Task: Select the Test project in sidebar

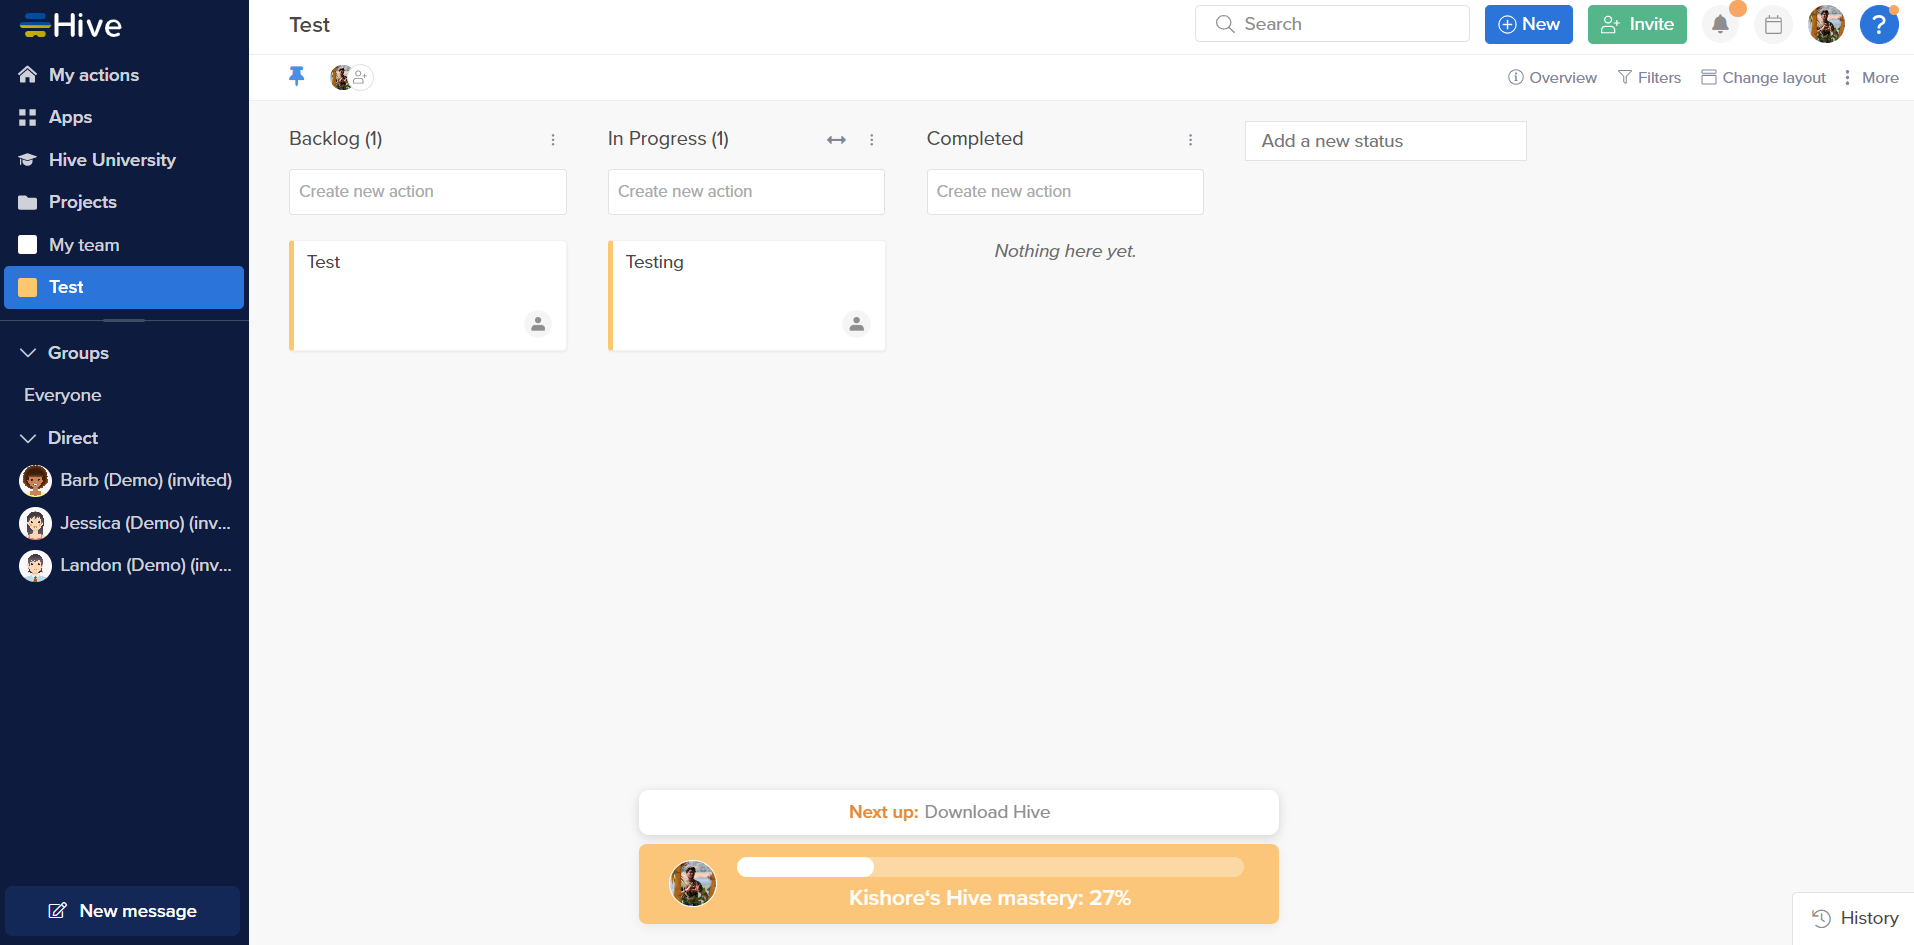Action: [124, 287]
